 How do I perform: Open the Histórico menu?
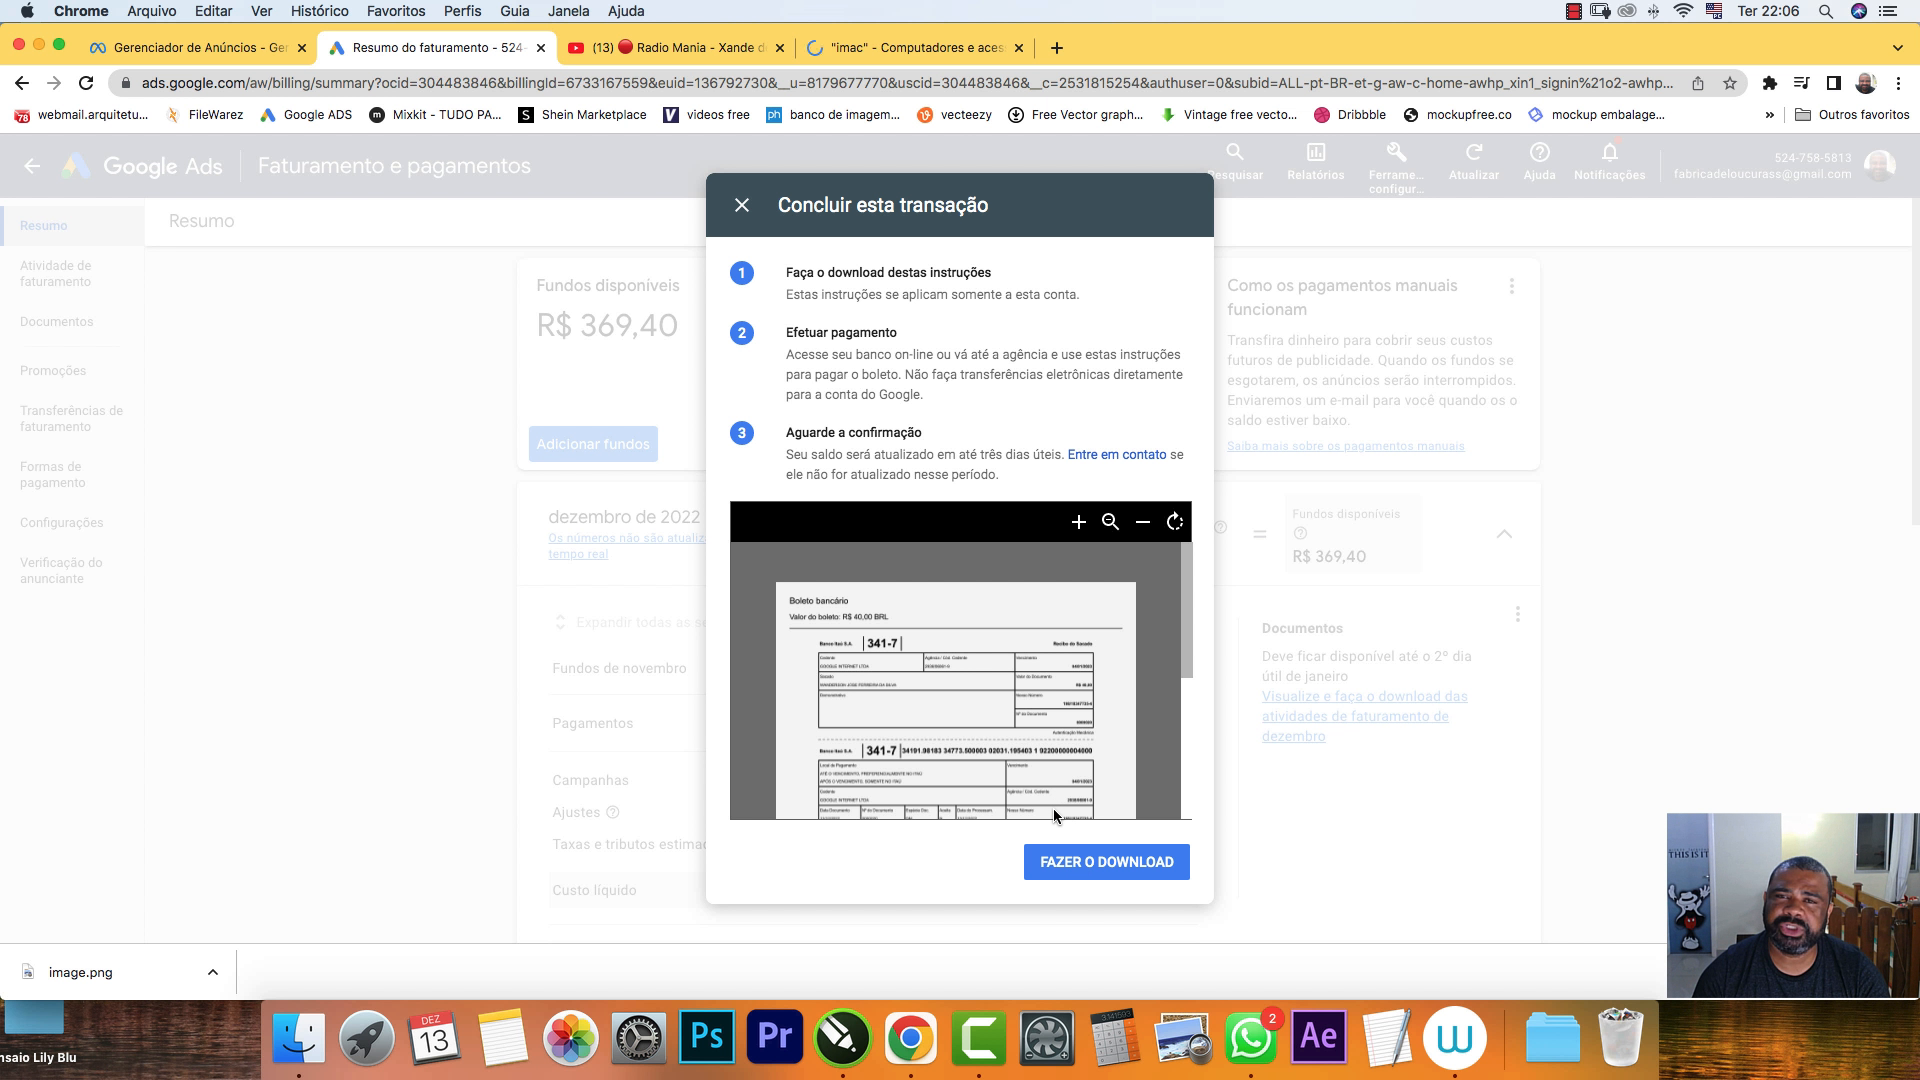point(319,11)
